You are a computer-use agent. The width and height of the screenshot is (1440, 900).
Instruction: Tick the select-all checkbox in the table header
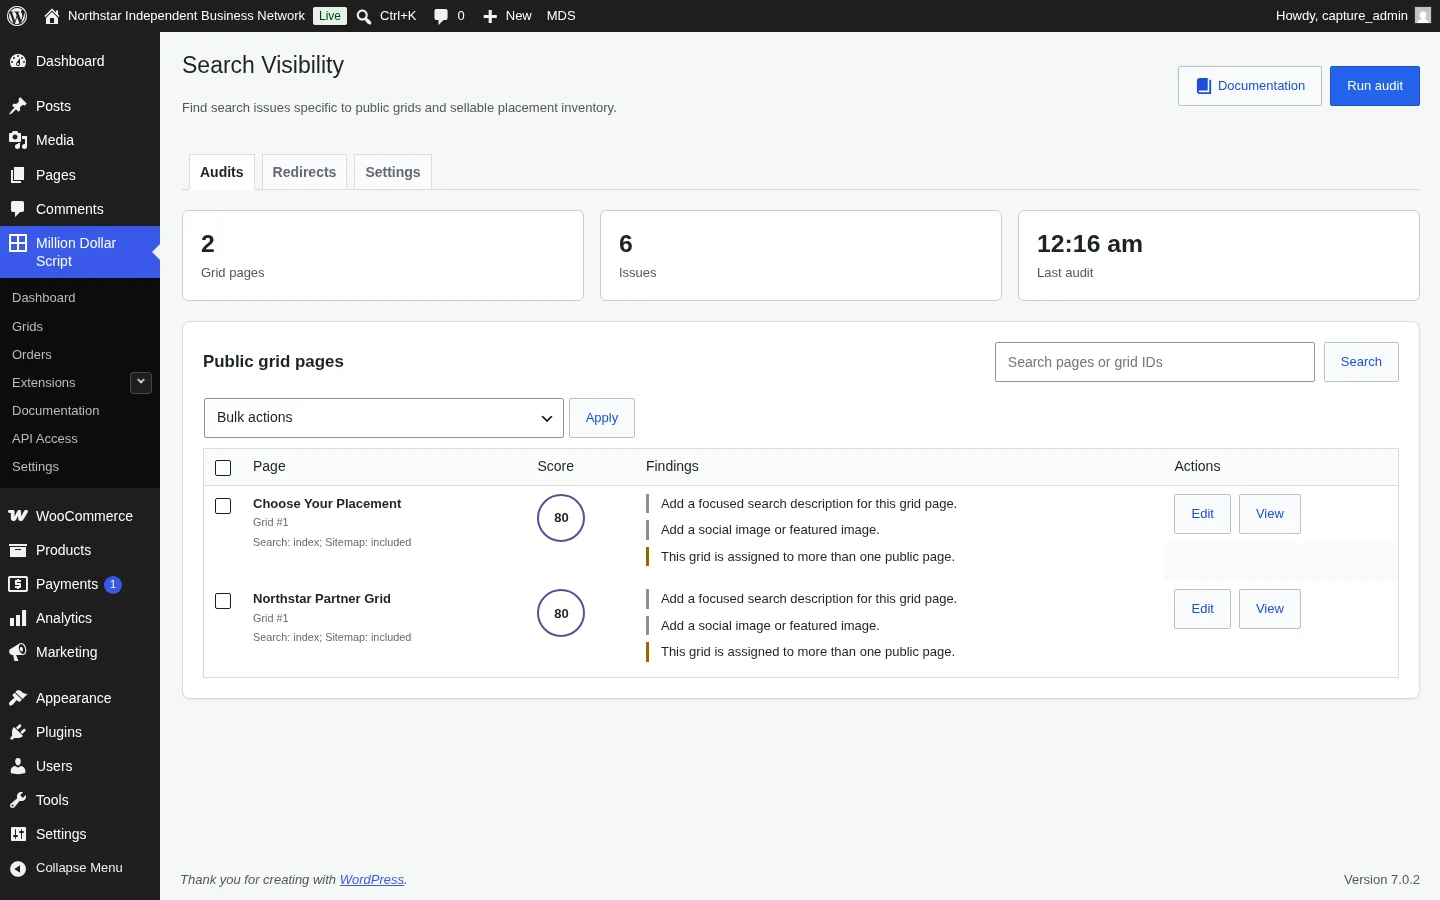(223, 467)
